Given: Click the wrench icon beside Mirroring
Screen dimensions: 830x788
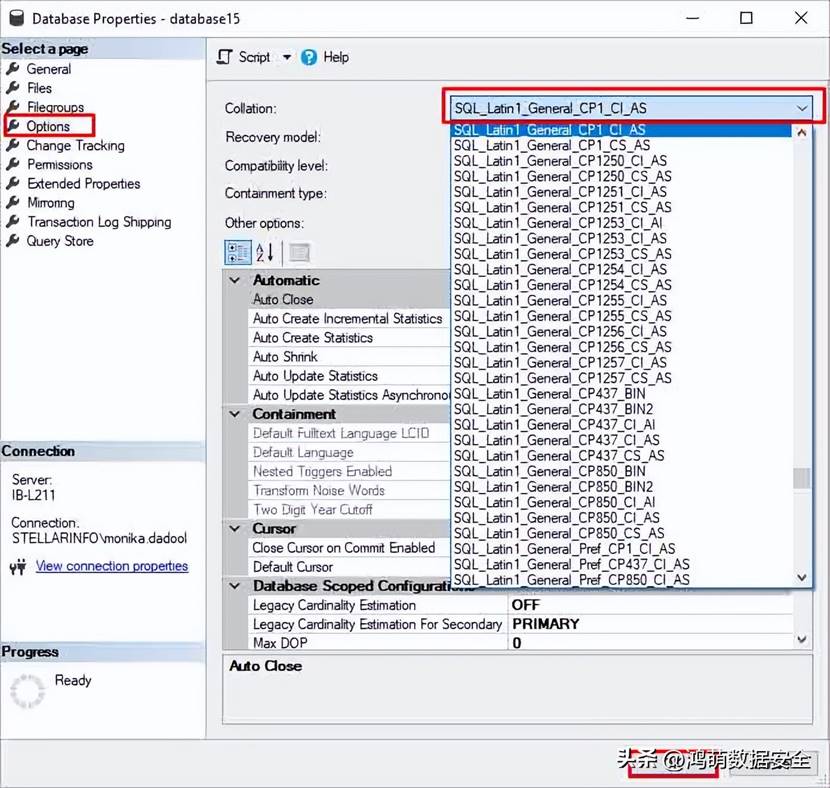Looking at the screenshot, I should point(13,202).
